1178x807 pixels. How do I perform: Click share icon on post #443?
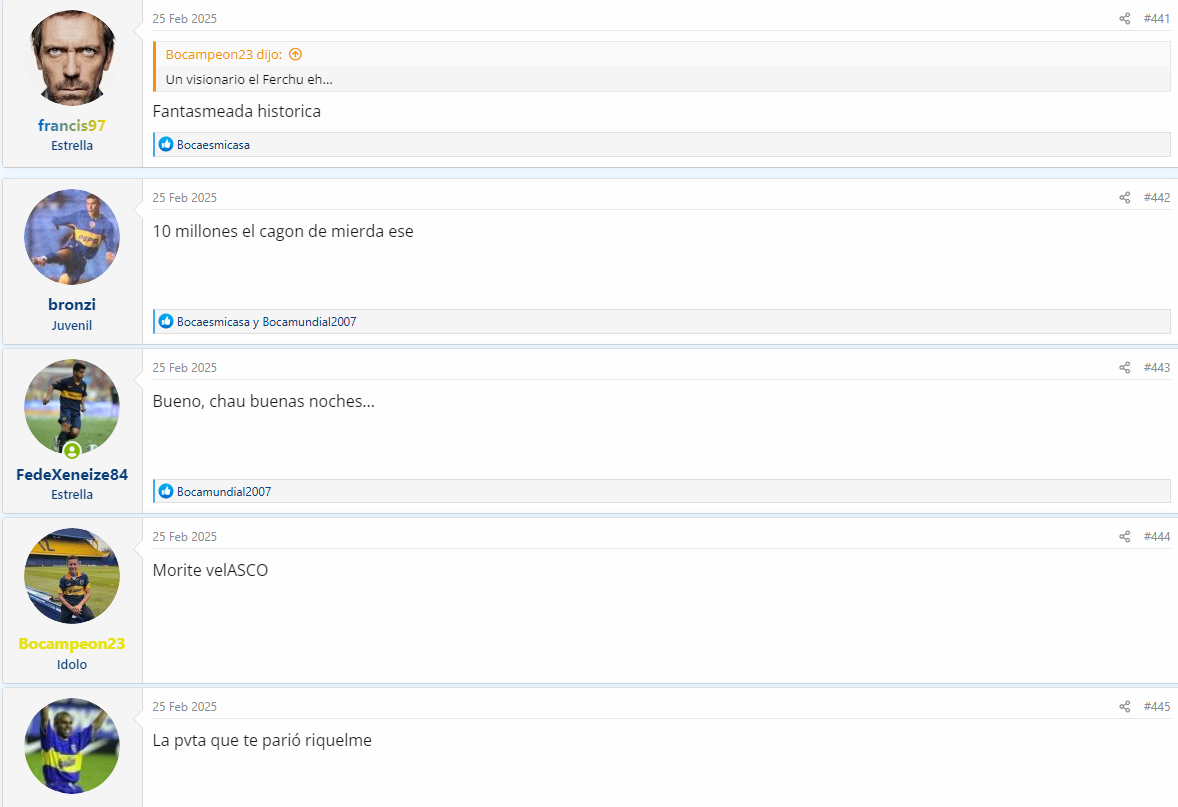(1125, 367)
